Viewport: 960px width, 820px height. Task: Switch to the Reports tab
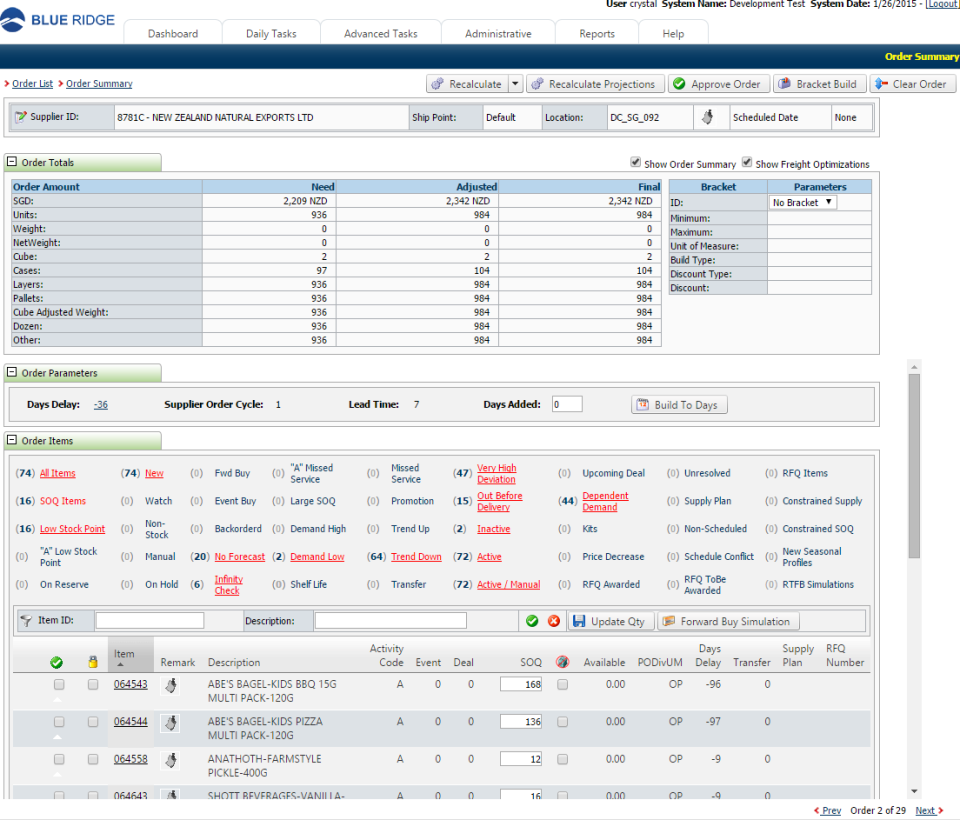[596, 32]
